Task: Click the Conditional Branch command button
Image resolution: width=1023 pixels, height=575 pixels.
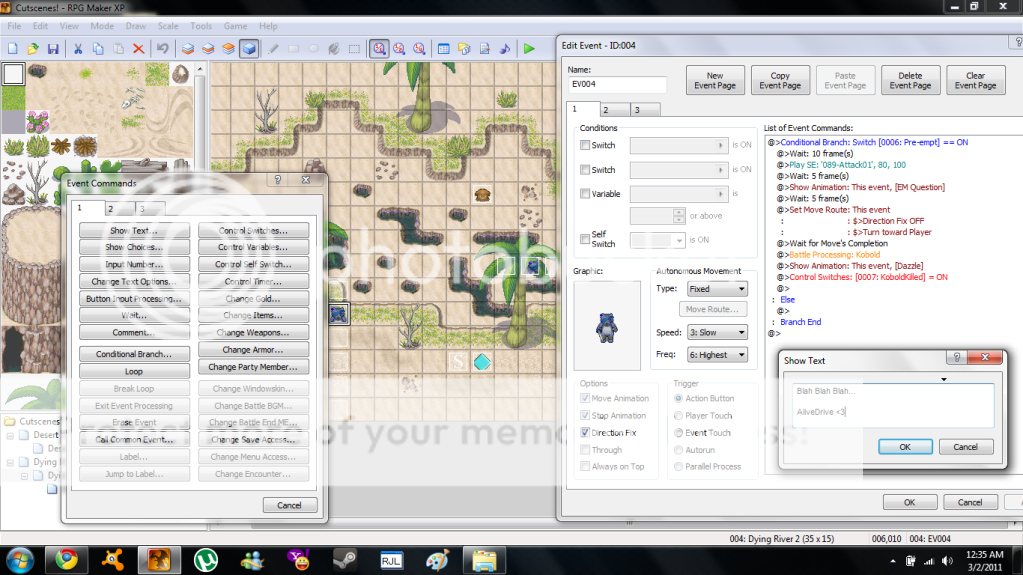Action: pos(134,354)
